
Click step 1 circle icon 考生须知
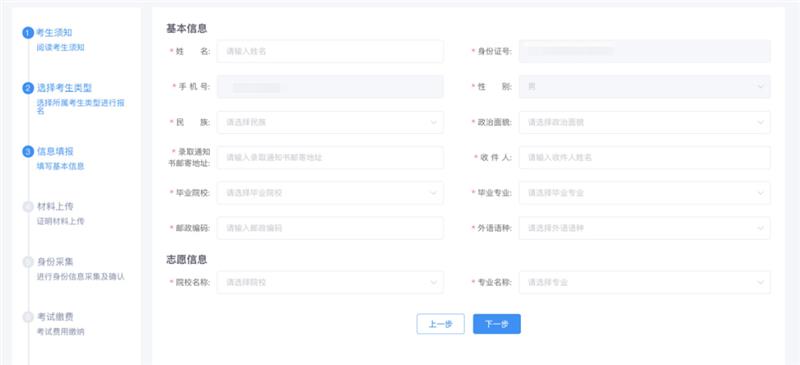pyautogui.click(x=28, y=33)
